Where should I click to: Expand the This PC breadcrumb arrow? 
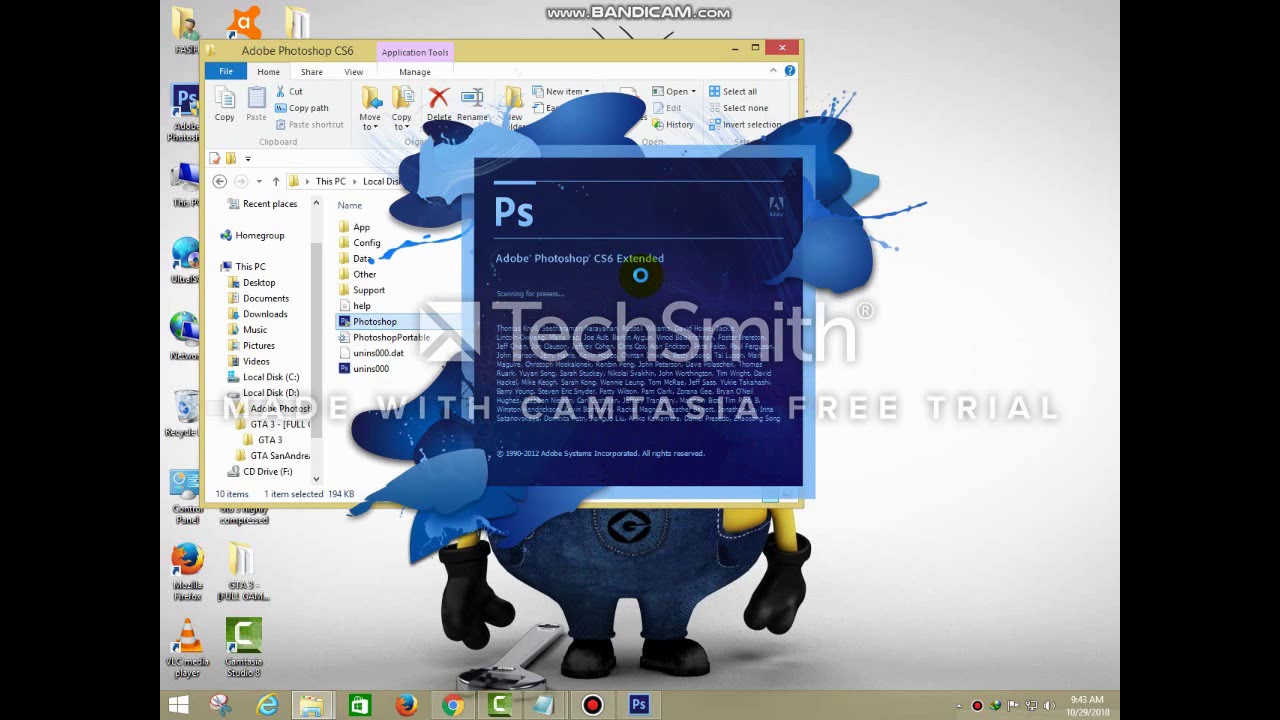[x=353, y=181]
